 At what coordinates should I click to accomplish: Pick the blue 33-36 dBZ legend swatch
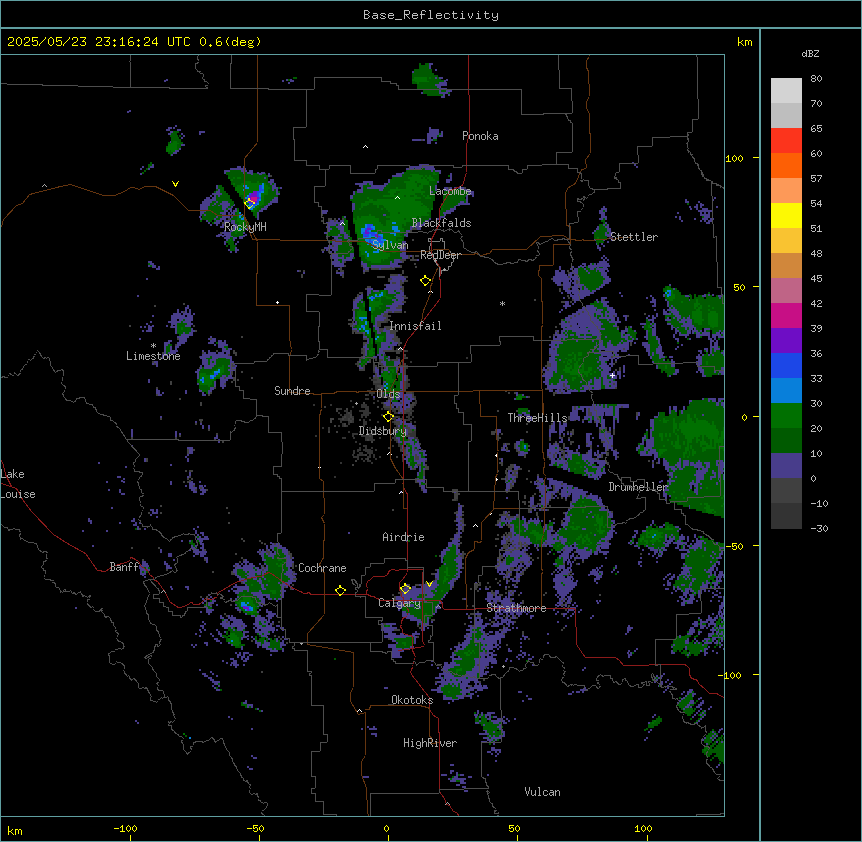coord(786,365)
